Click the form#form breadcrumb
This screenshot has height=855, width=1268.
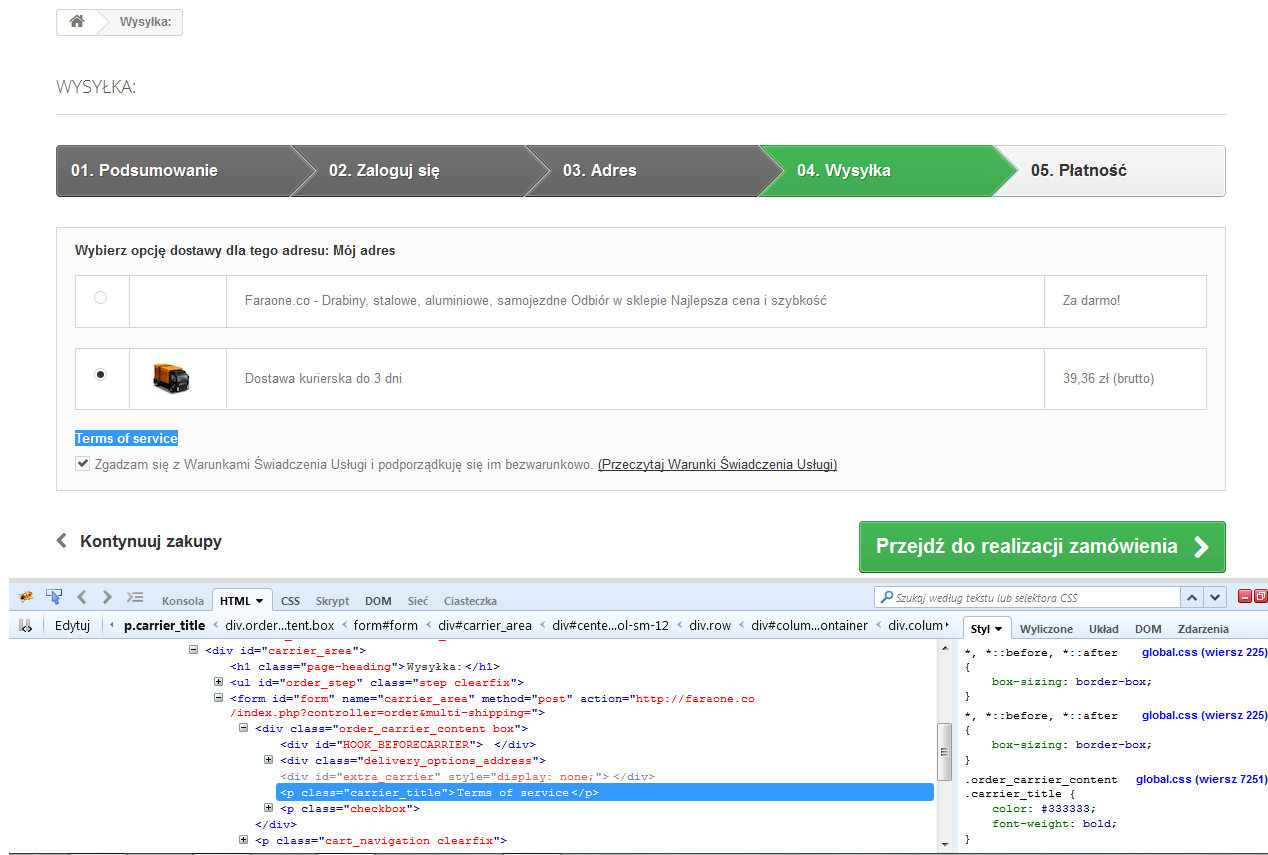pos(384,626)
